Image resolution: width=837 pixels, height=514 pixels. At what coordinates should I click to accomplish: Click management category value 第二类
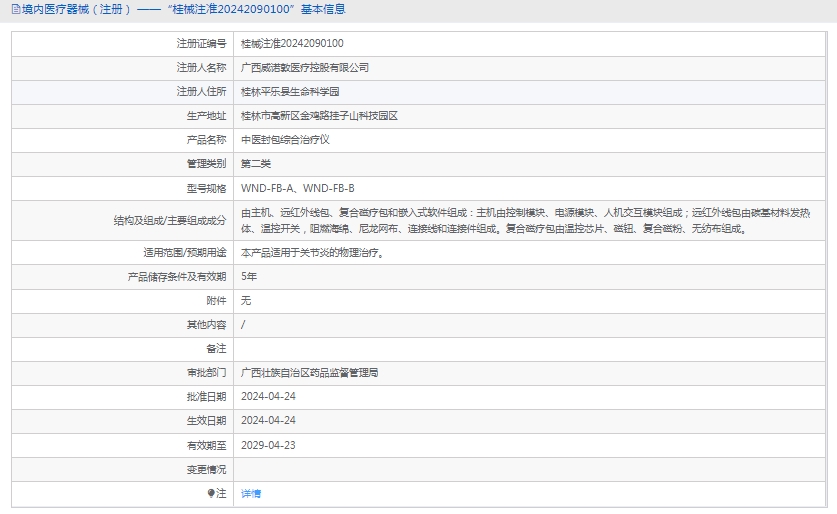[x=256, y=163]
